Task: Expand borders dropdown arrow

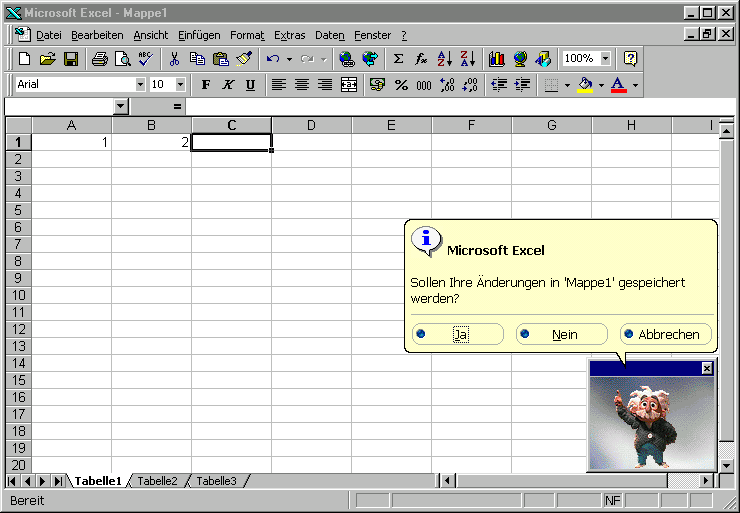Action: [567, 85]
